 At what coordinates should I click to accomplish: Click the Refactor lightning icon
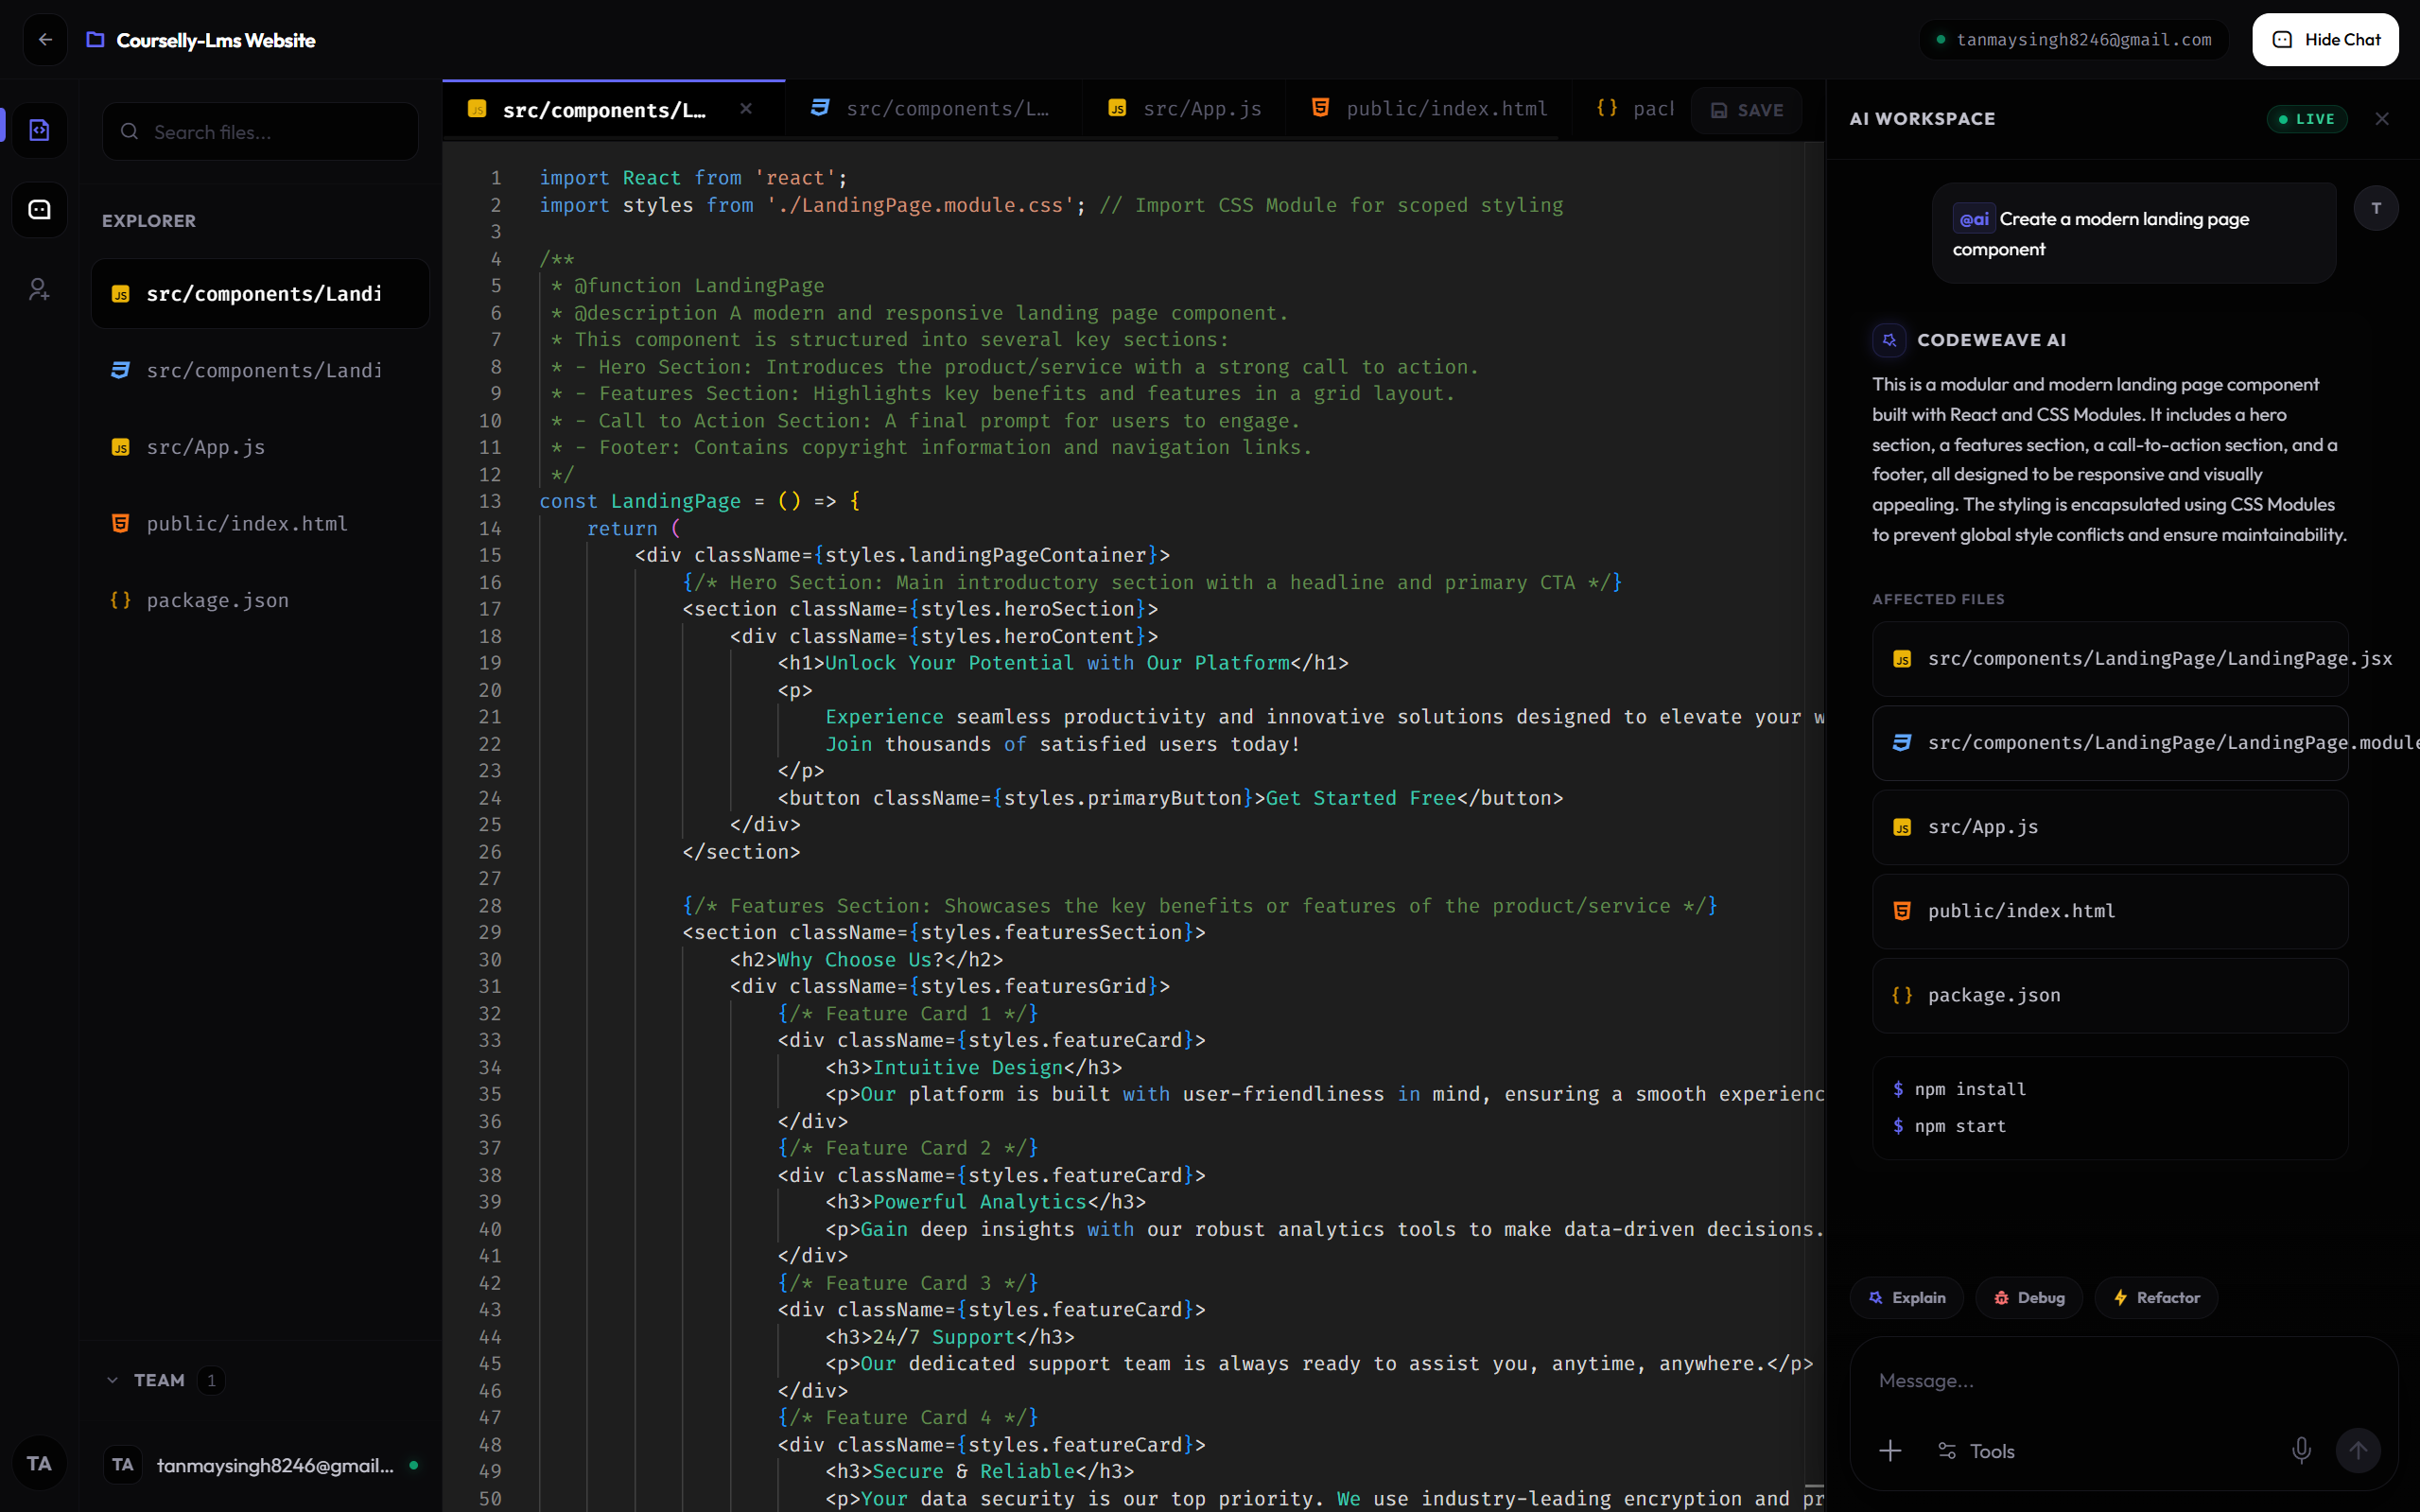pos(2120,1298)
